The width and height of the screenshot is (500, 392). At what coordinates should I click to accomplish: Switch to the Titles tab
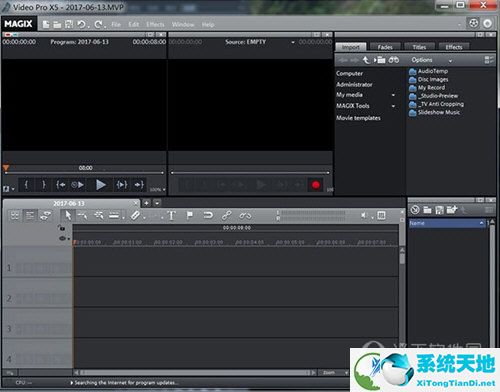(419, 47)
